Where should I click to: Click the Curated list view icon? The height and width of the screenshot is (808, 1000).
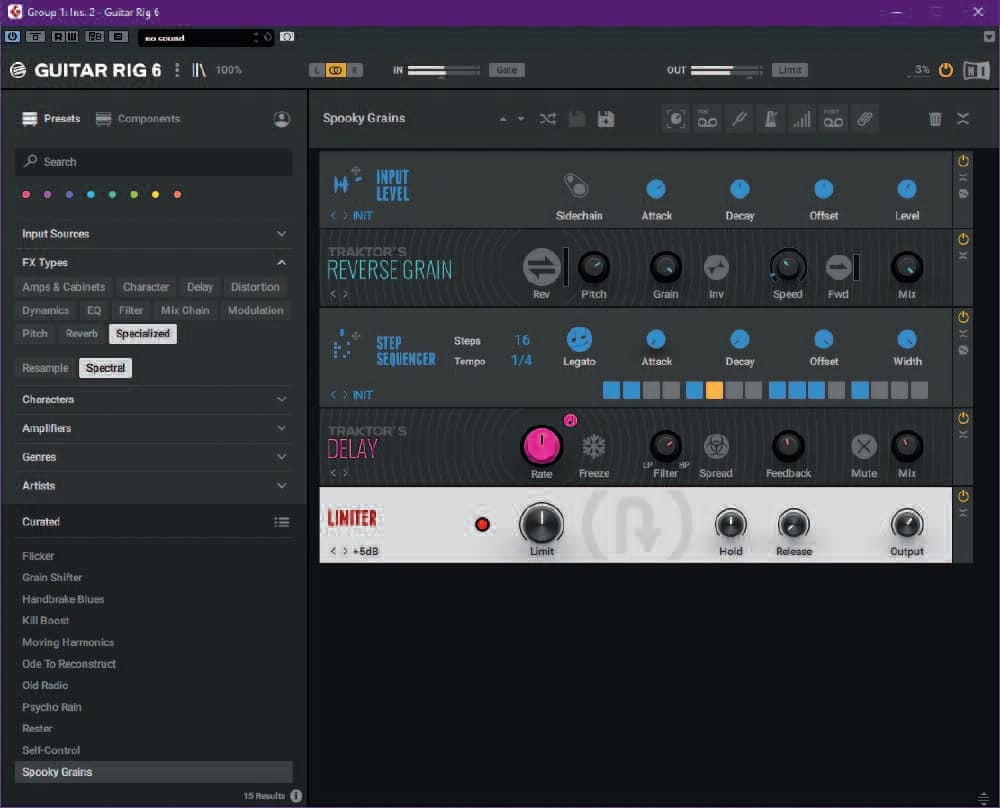(x=281, y=522)
